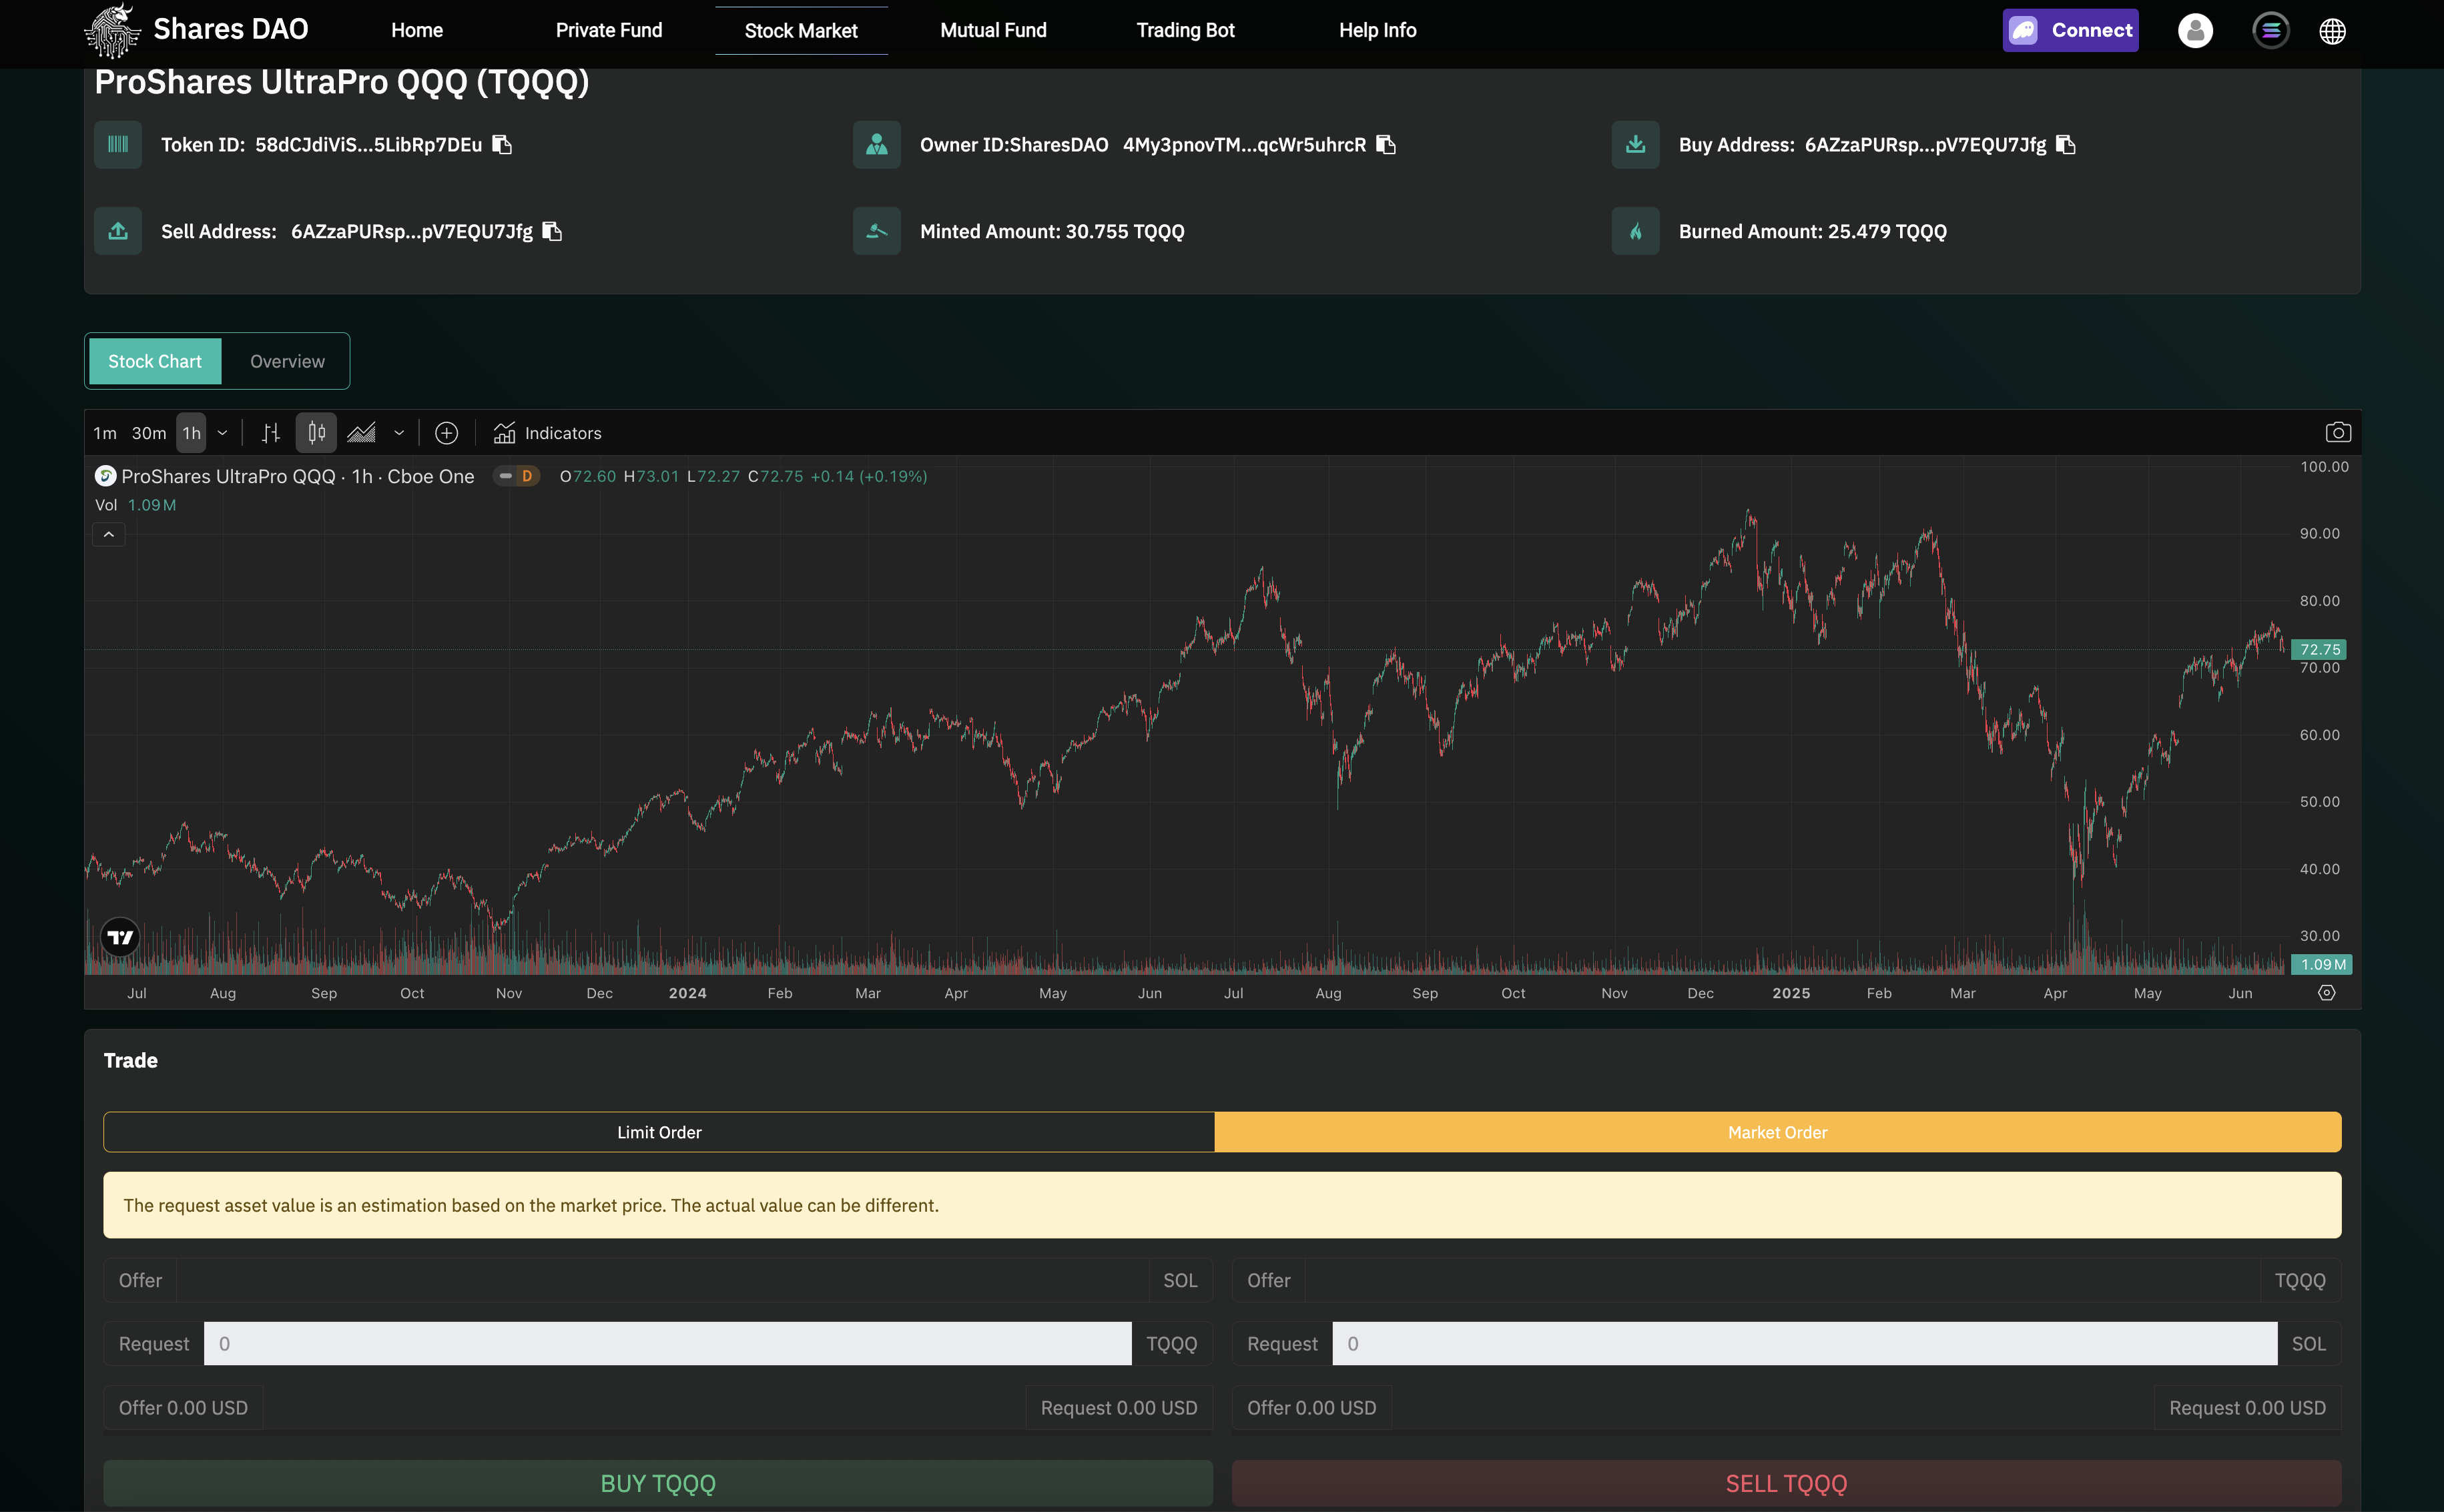
Task: Click the Owner ID person icon
Action: pyautogui.click(x=877, y=145)
